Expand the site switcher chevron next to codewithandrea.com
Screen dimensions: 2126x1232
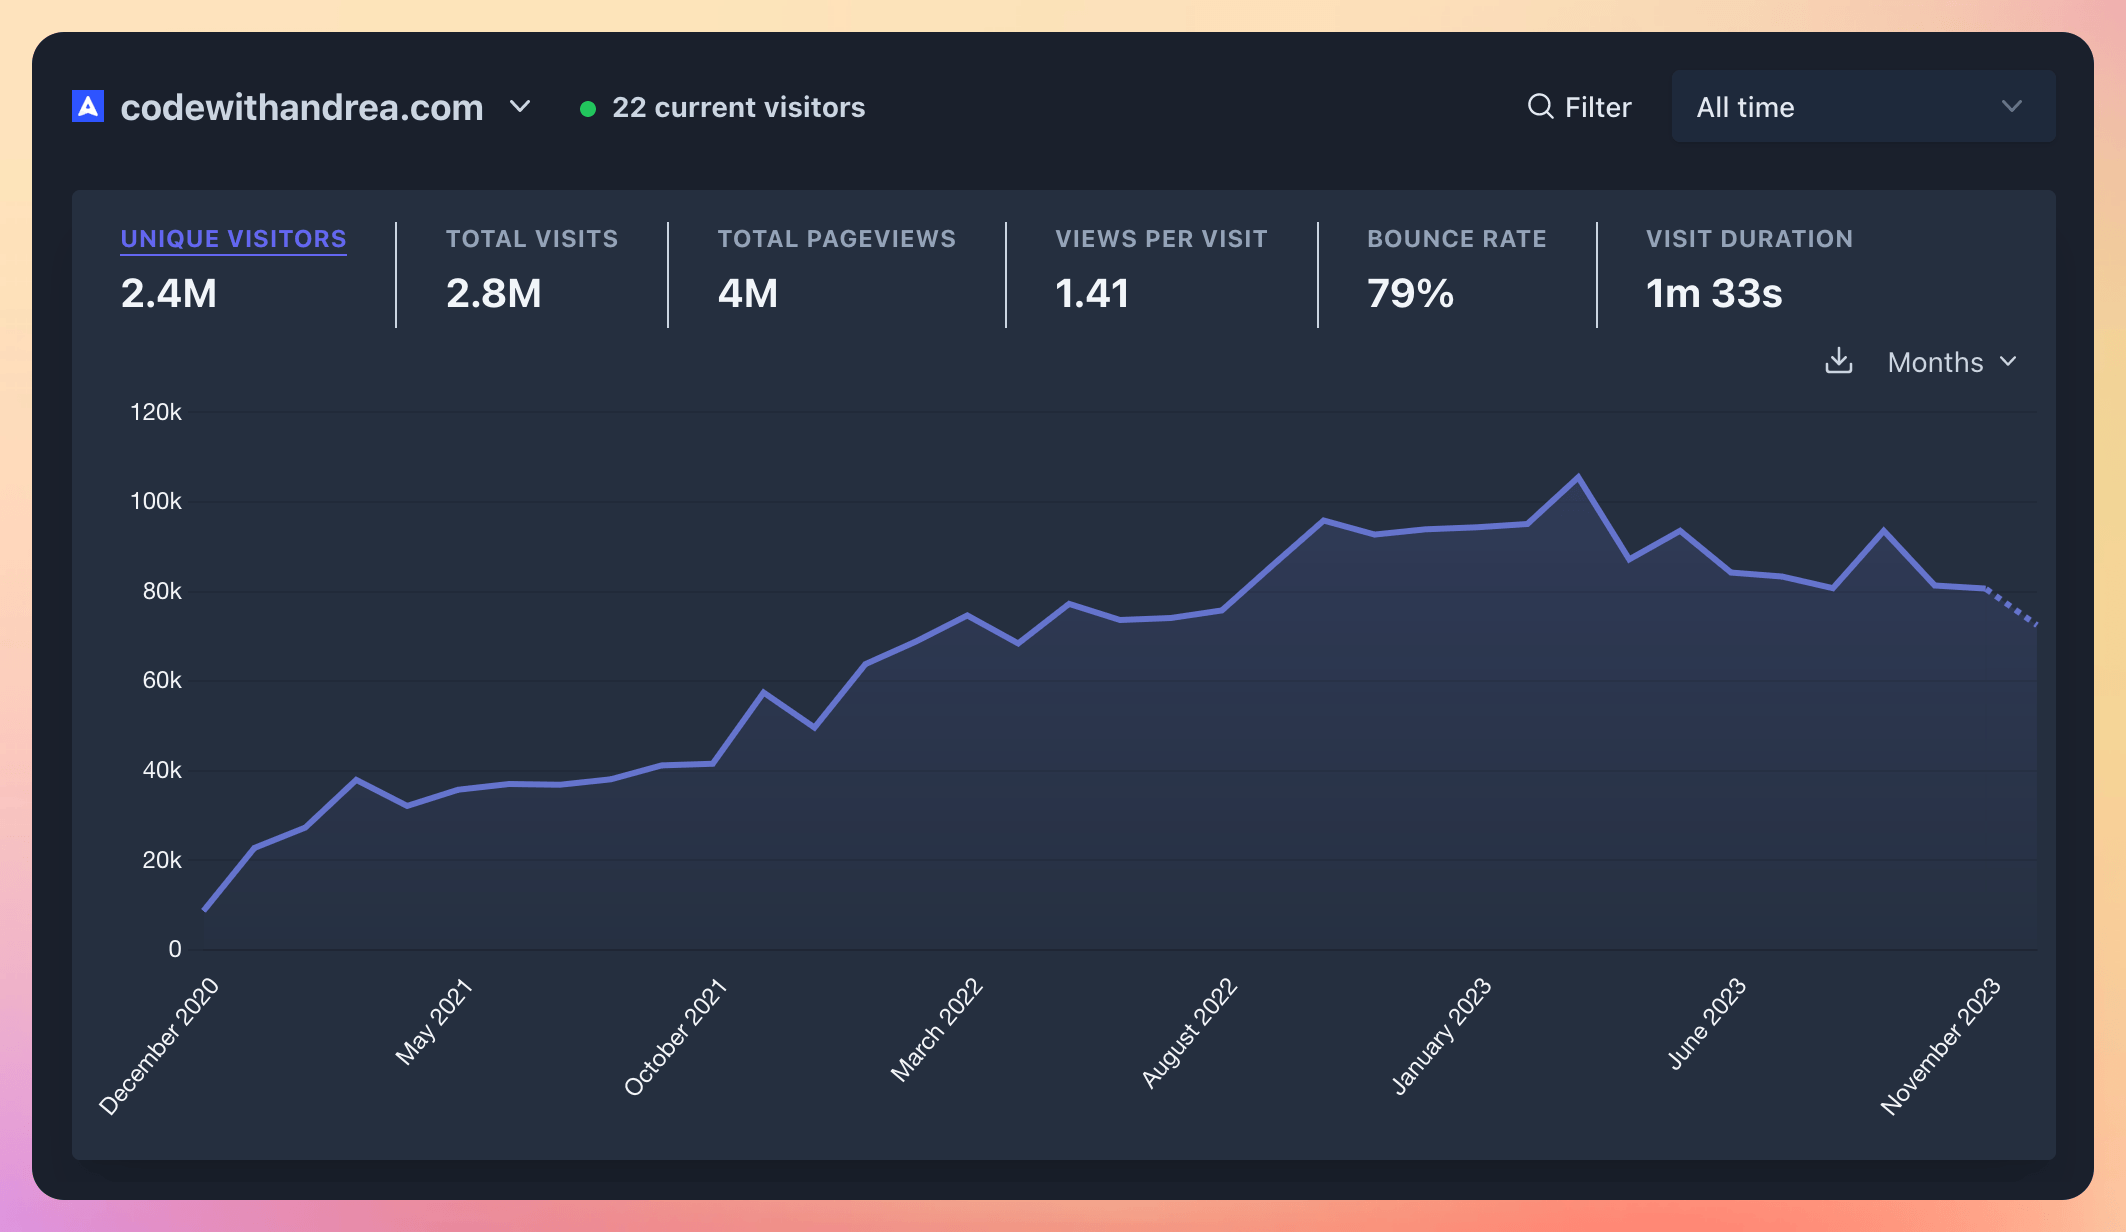click(520, 107)
